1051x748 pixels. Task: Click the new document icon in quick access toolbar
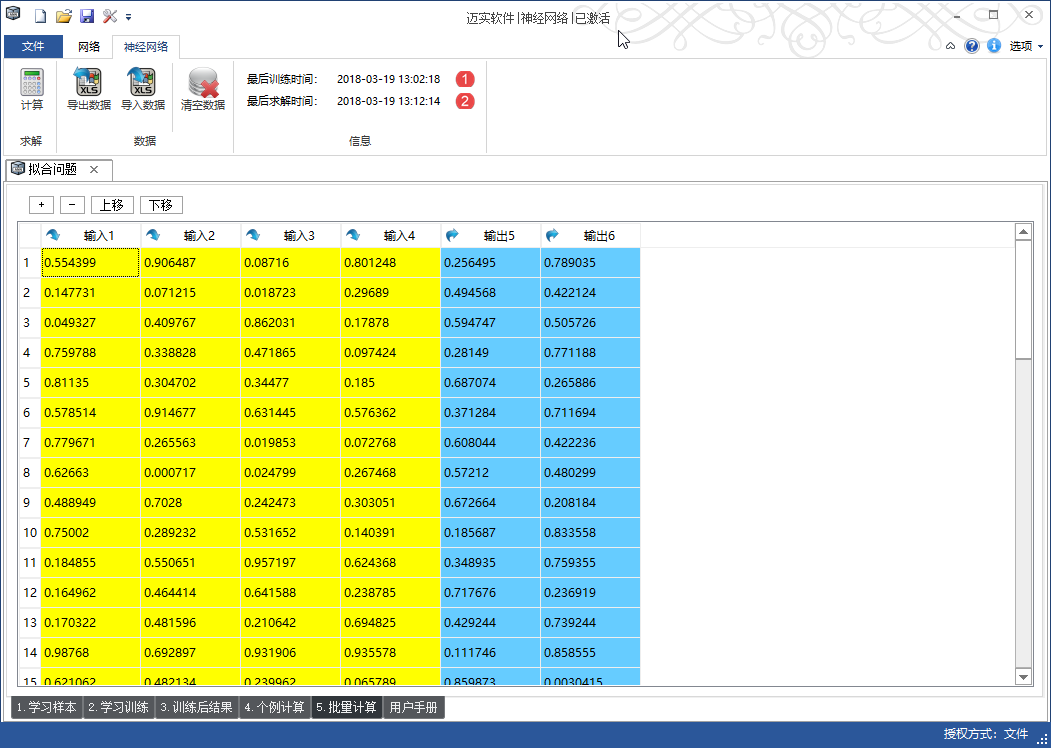41,16
